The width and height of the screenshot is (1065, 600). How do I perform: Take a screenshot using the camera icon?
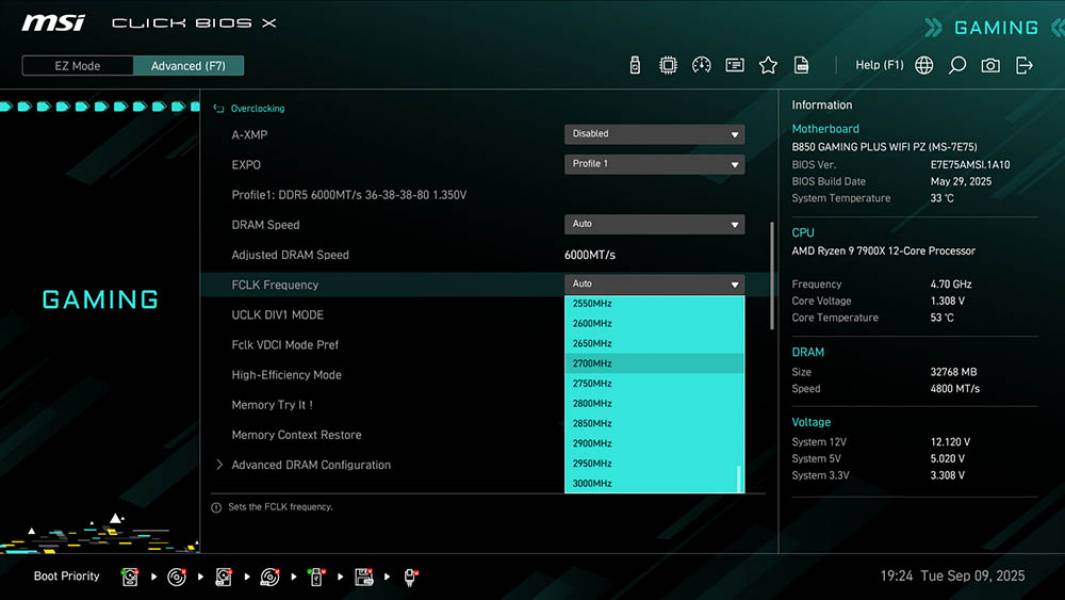(x=990, y=64)
